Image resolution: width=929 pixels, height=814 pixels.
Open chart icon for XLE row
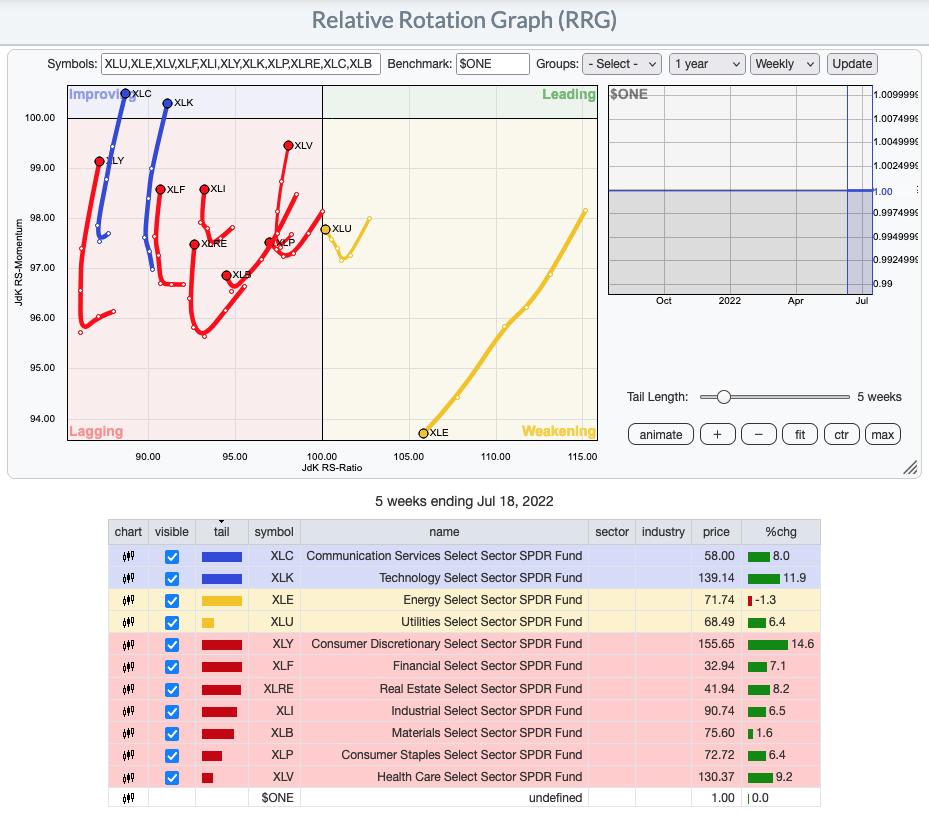point(128,600)
